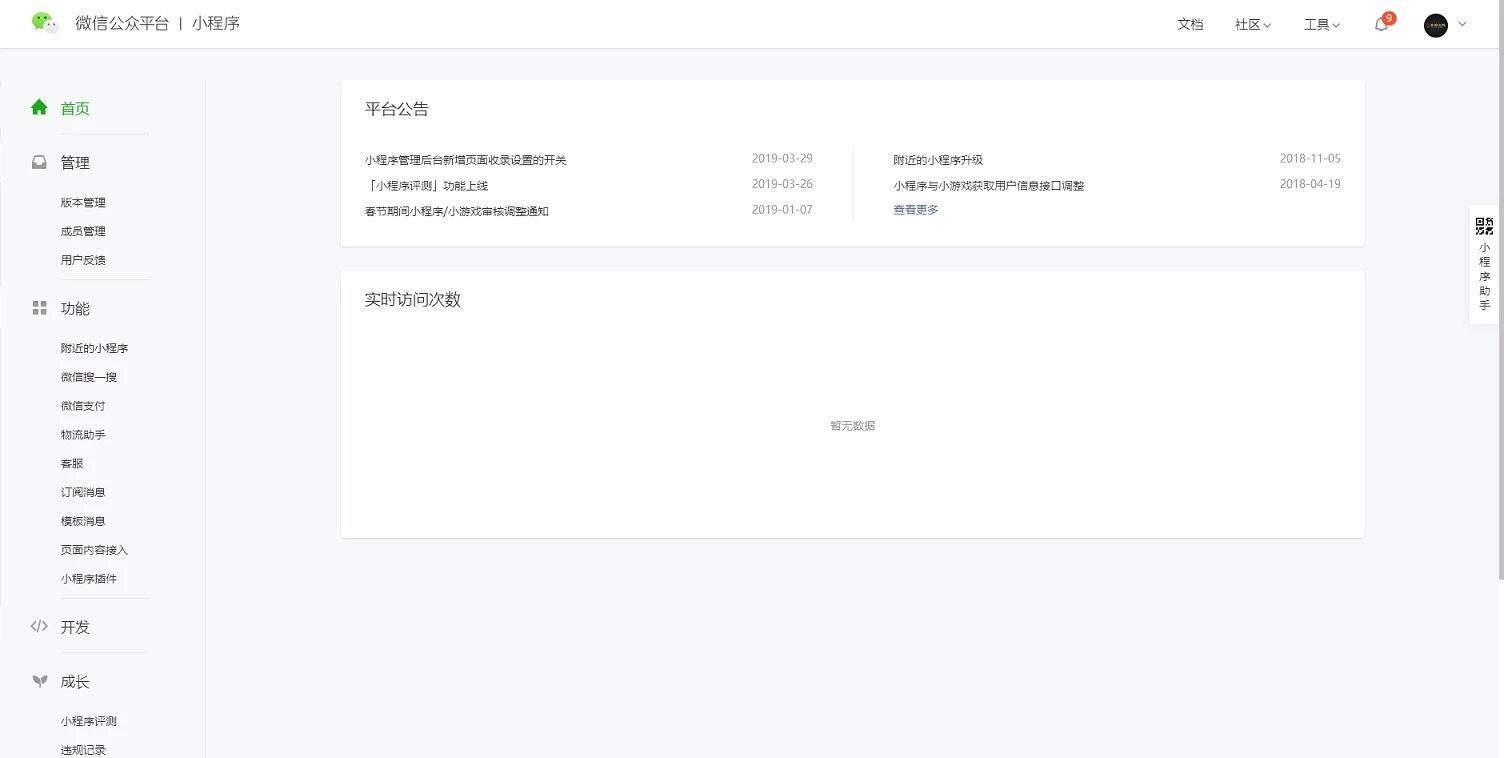The height and width of the screenshot is (758, 1504).
Task: Open the notification bell icon
Action: tap(1381, 25)
